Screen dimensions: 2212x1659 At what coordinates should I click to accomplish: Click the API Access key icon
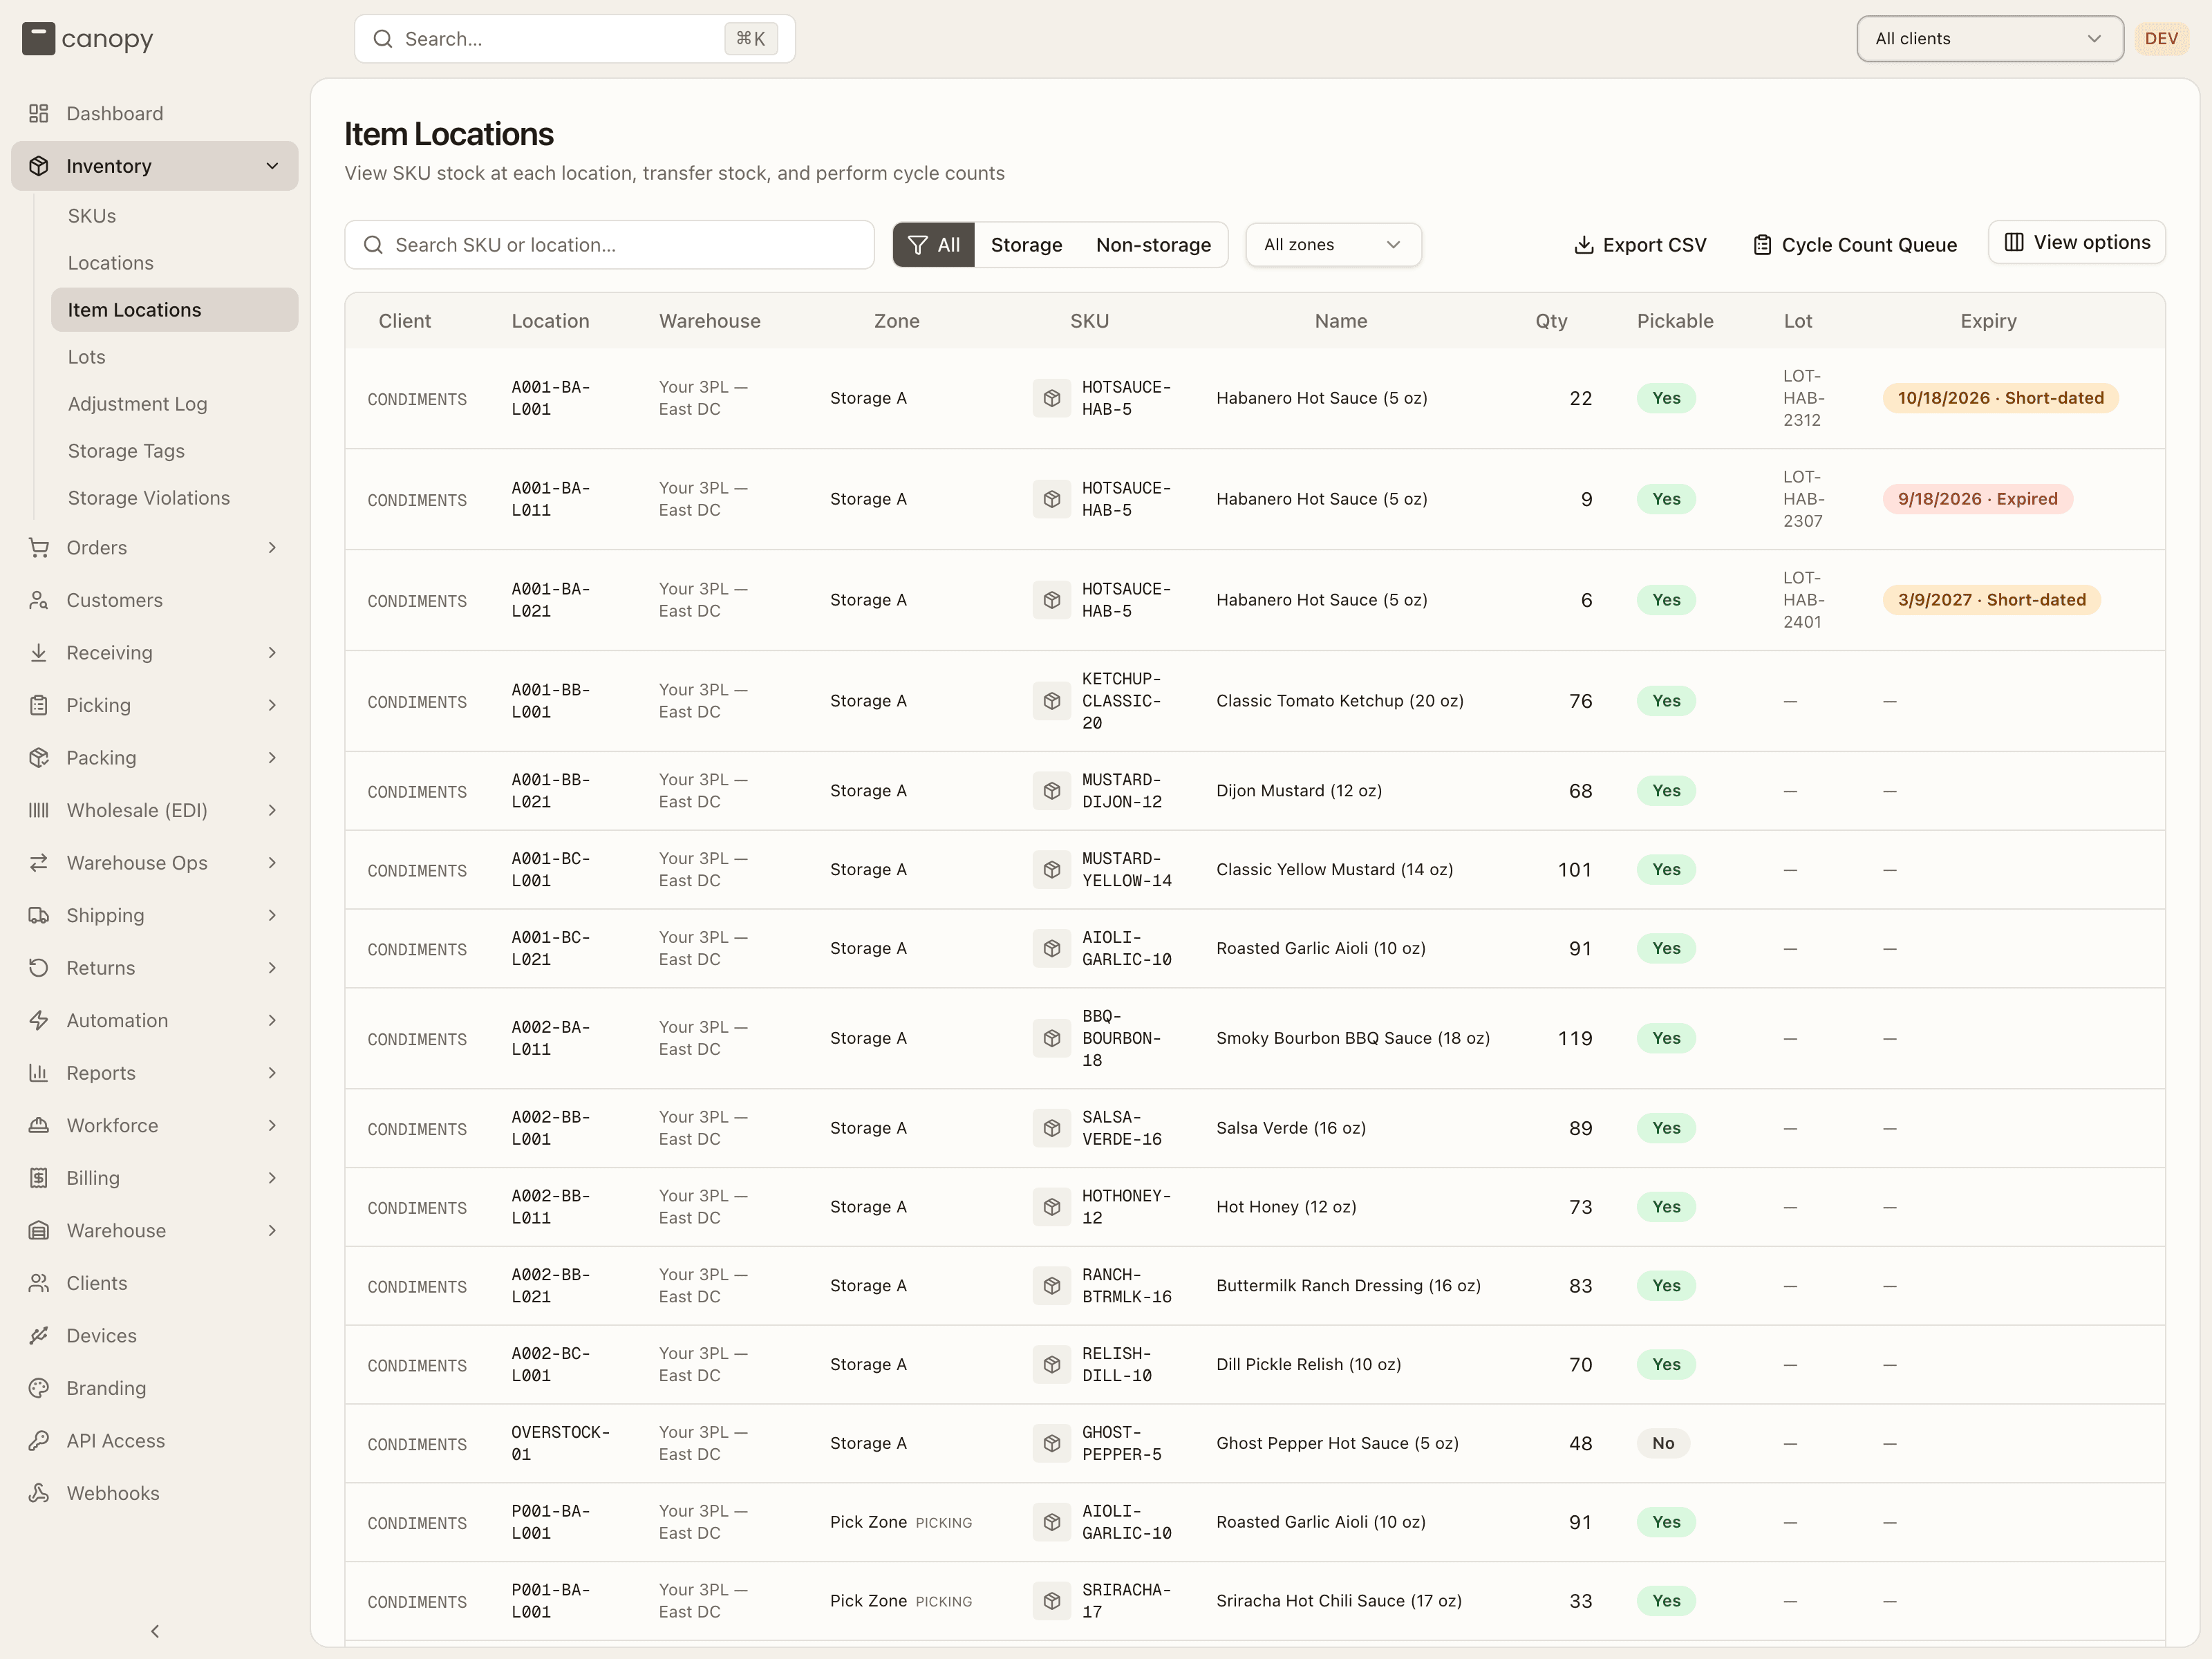(38, 1441)
